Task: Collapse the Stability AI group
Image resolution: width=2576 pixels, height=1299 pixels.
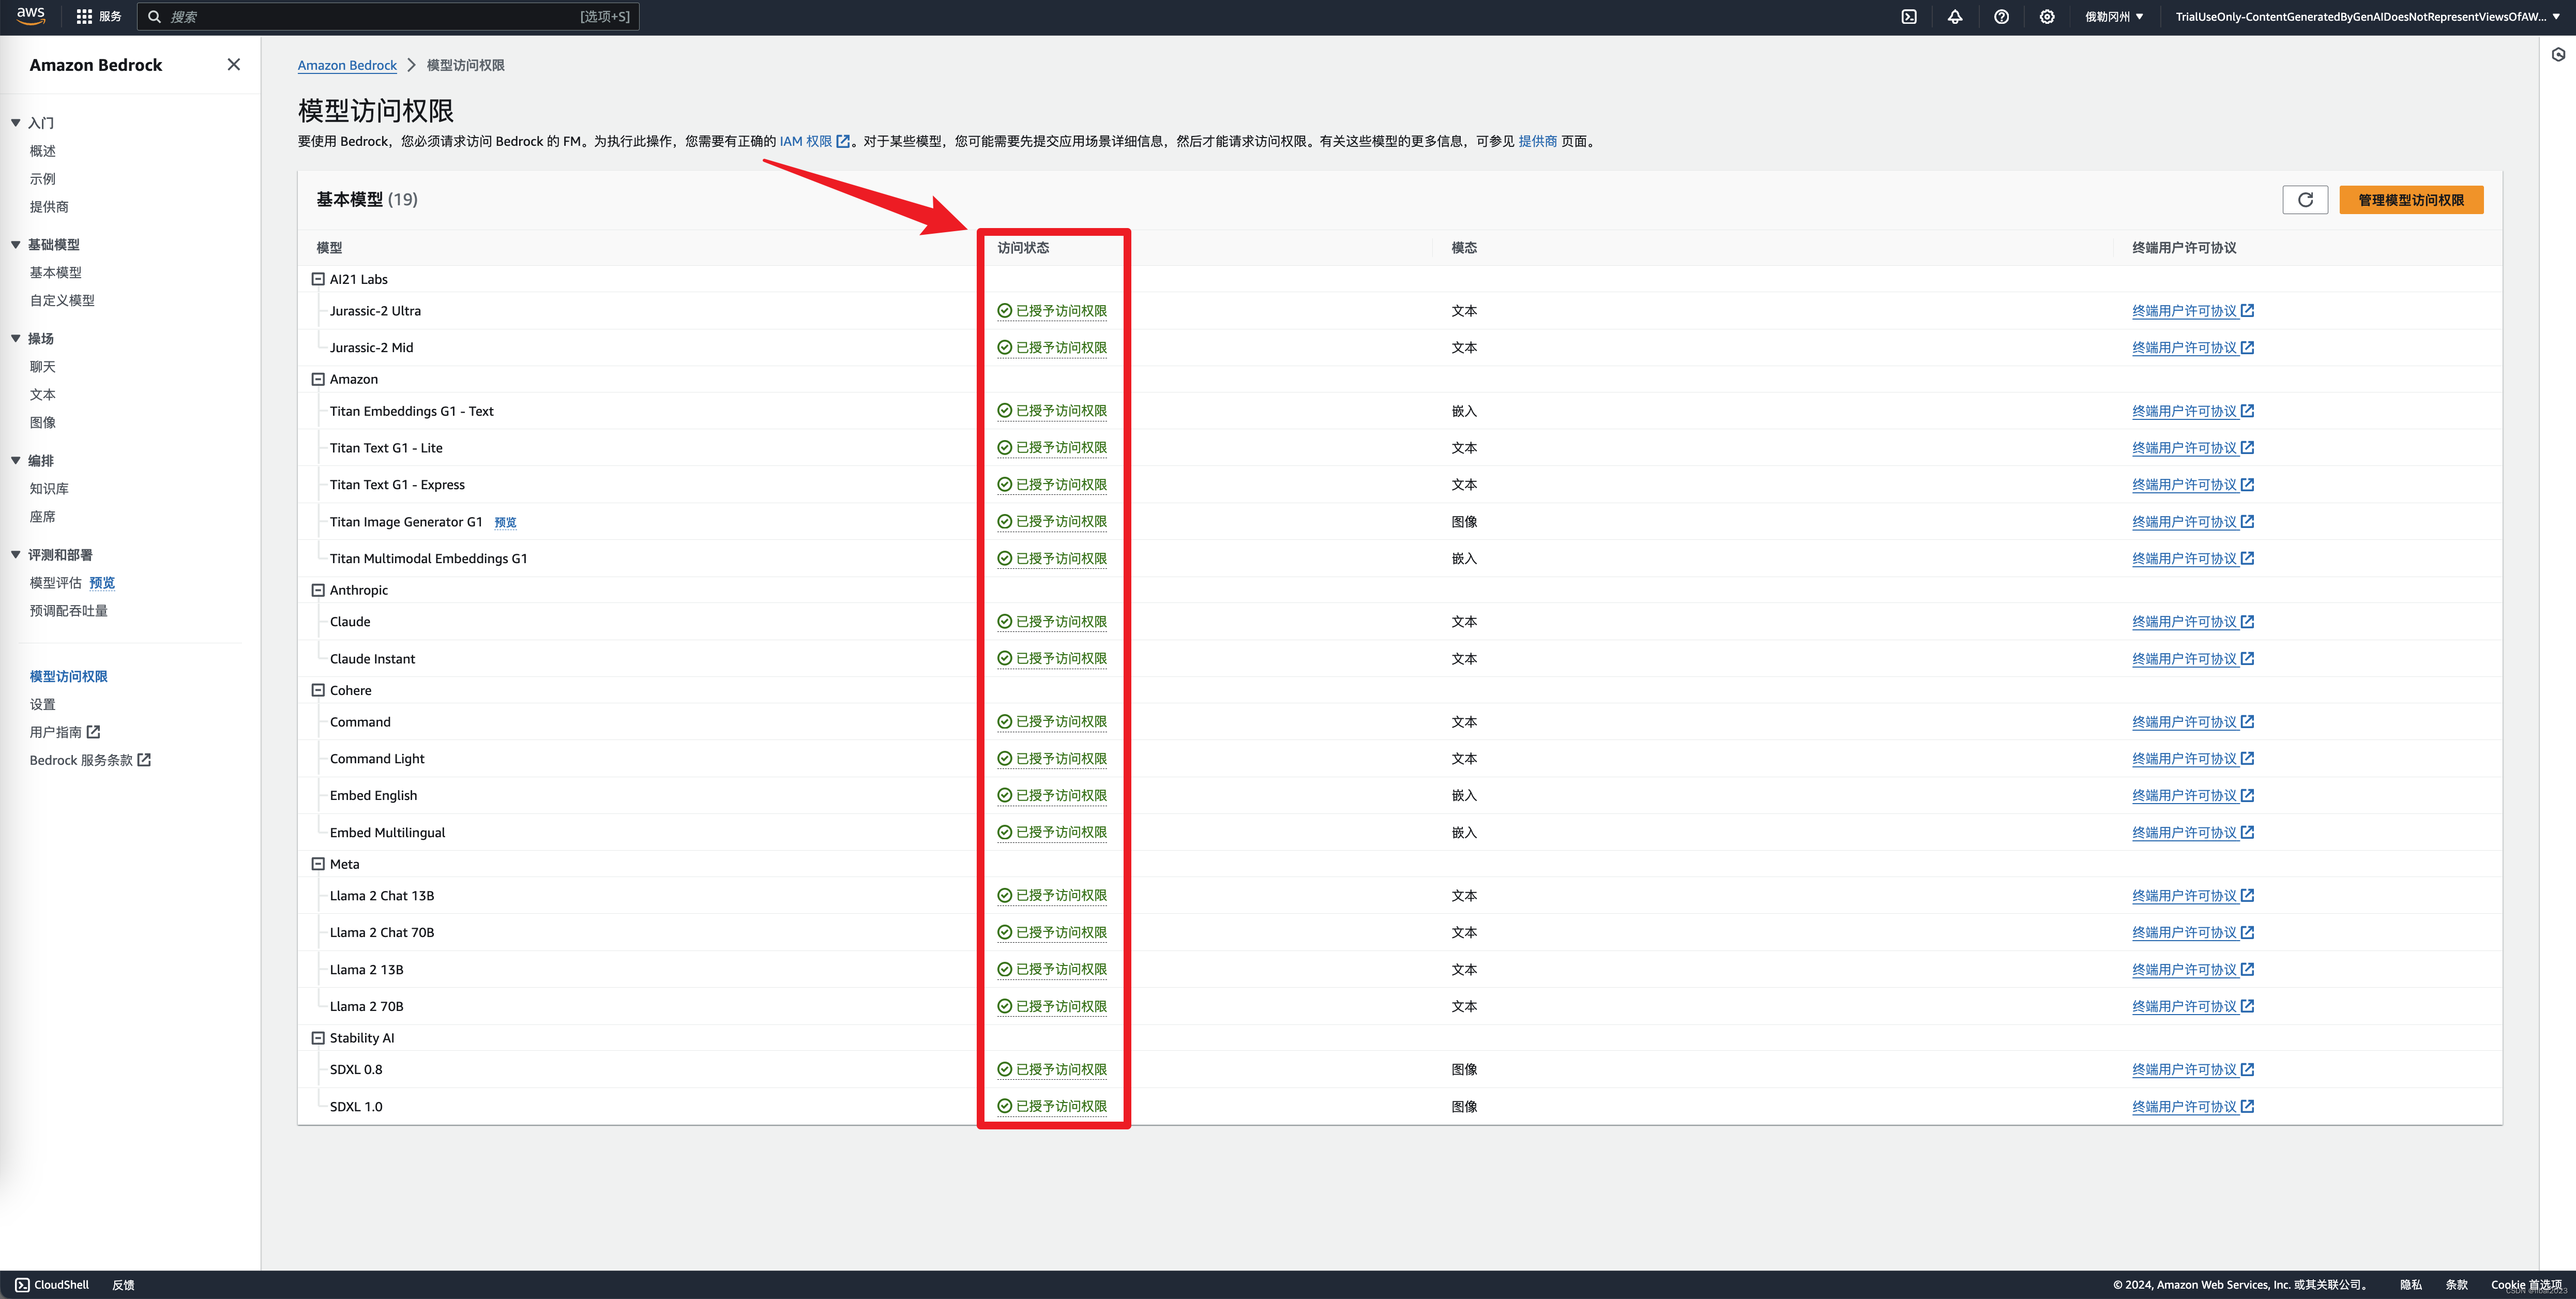Action: tap(318, 1038)
